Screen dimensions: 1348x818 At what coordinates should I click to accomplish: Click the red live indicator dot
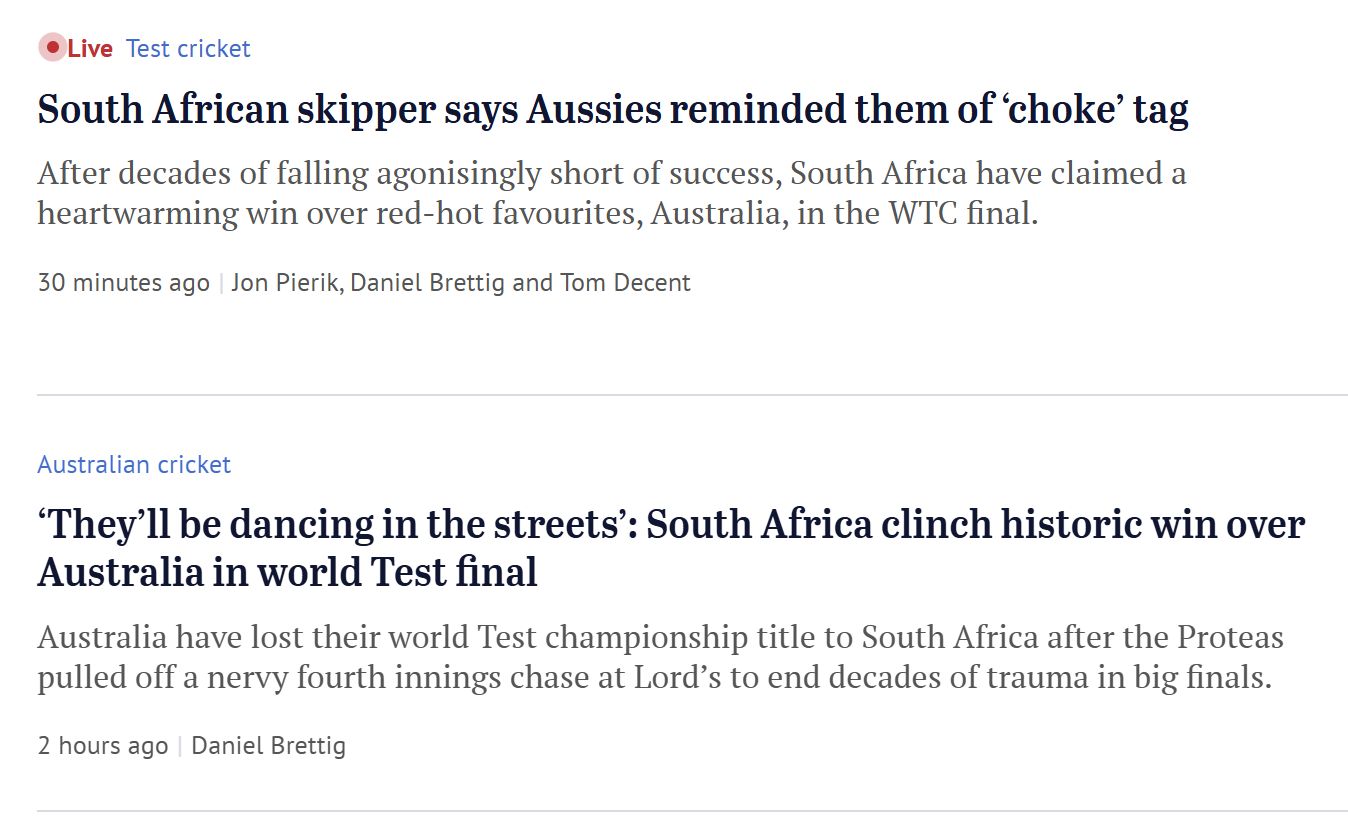[52, 47]
